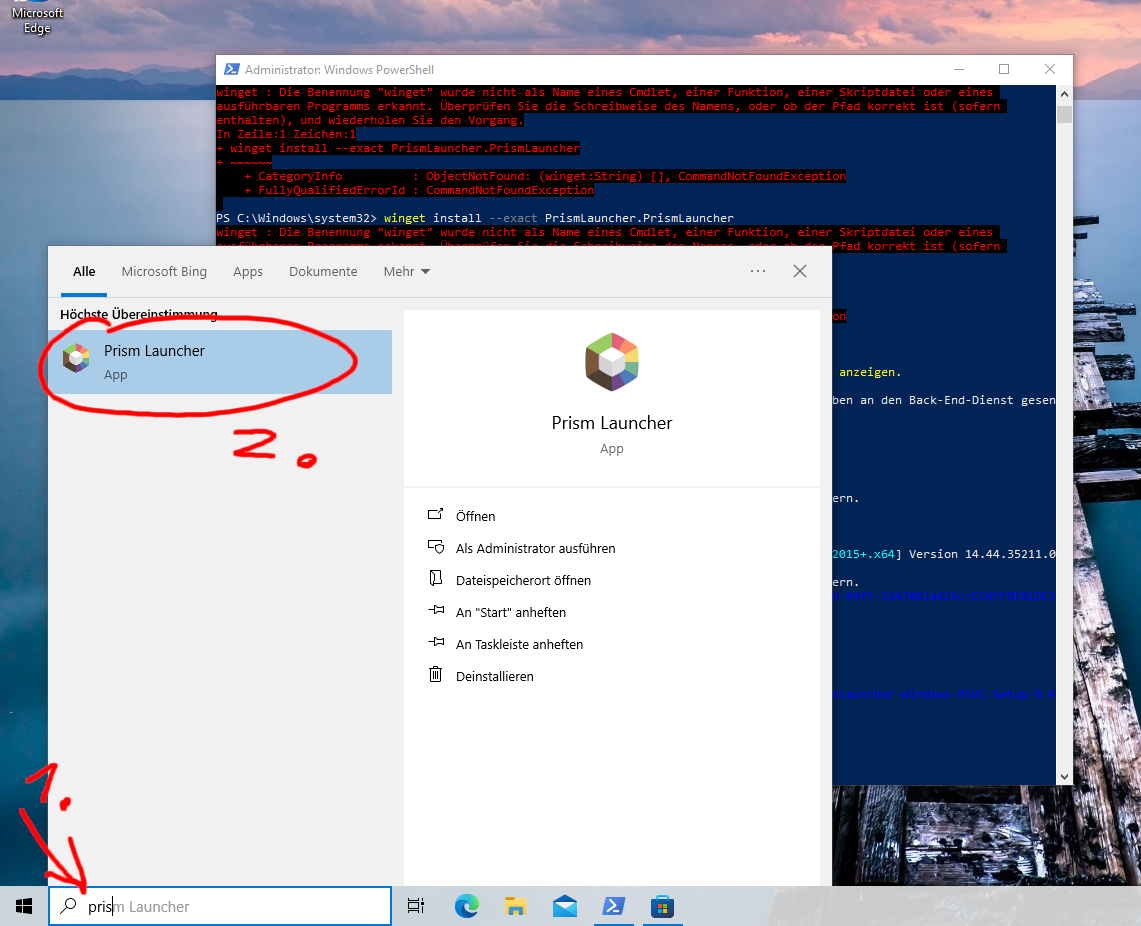Choose Als Administrator ausführen
1141x926 pixels.
click(535, 548)
